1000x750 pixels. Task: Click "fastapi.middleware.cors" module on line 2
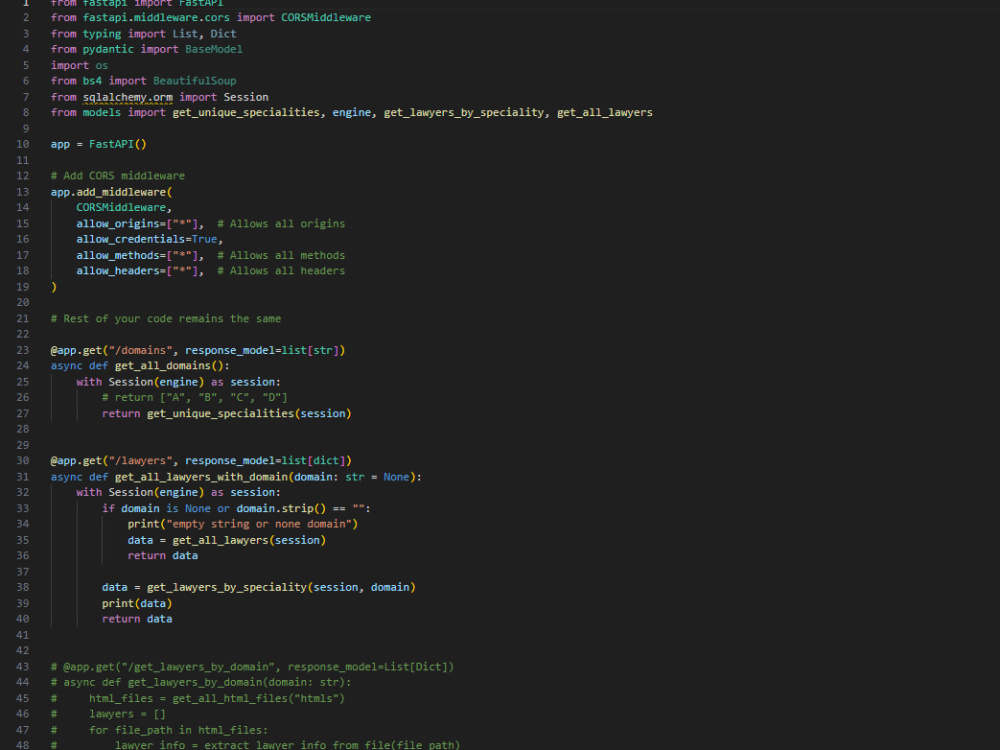click(x=156, y=17)
